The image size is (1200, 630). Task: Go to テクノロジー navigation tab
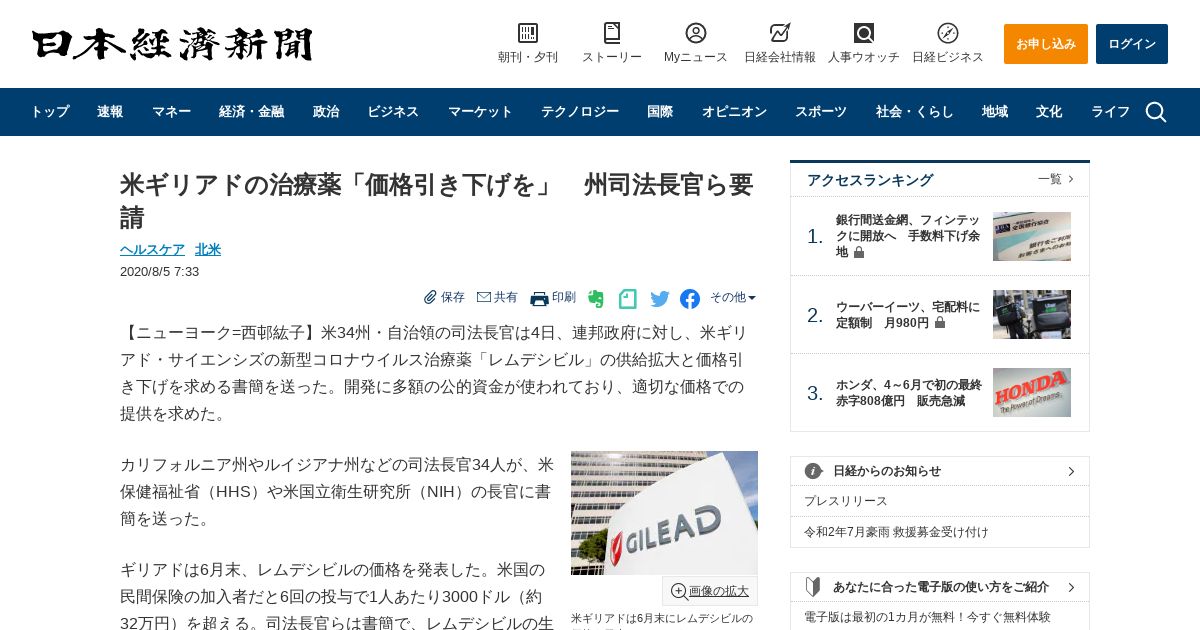point(580,112)
